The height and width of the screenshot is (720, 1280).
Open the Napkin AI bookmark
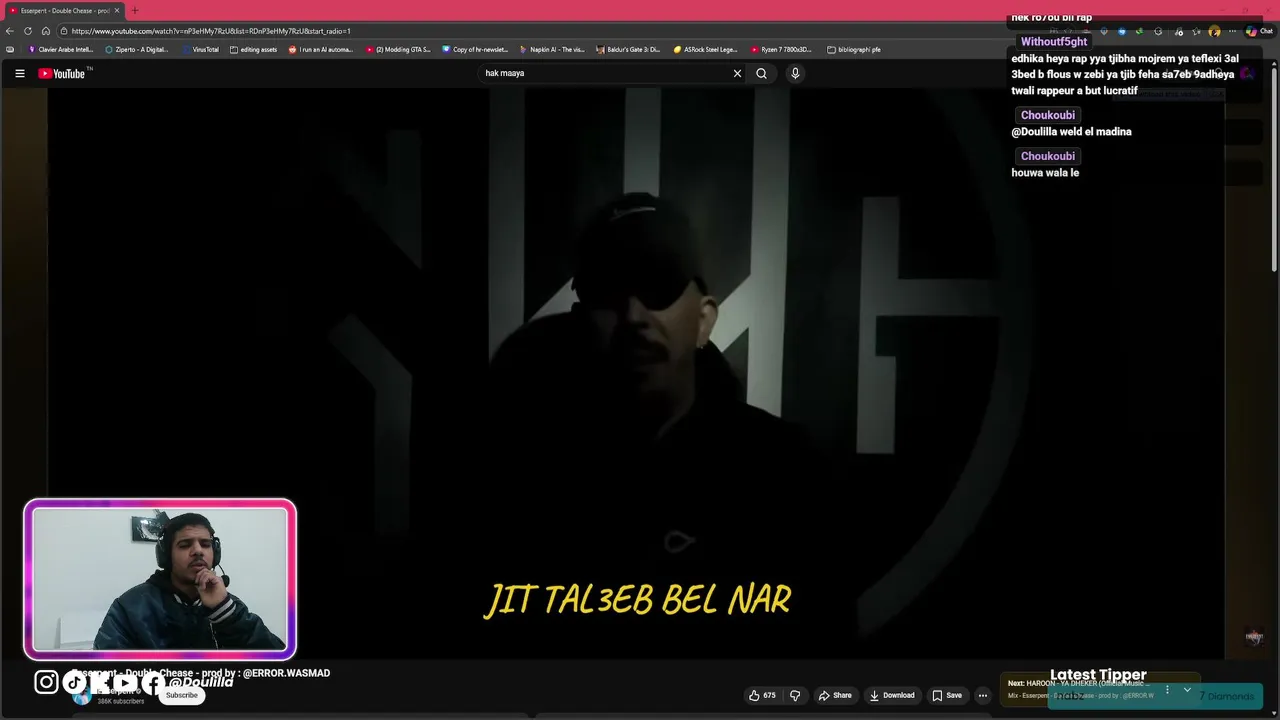pyautogui.click(x=552, y=49)
